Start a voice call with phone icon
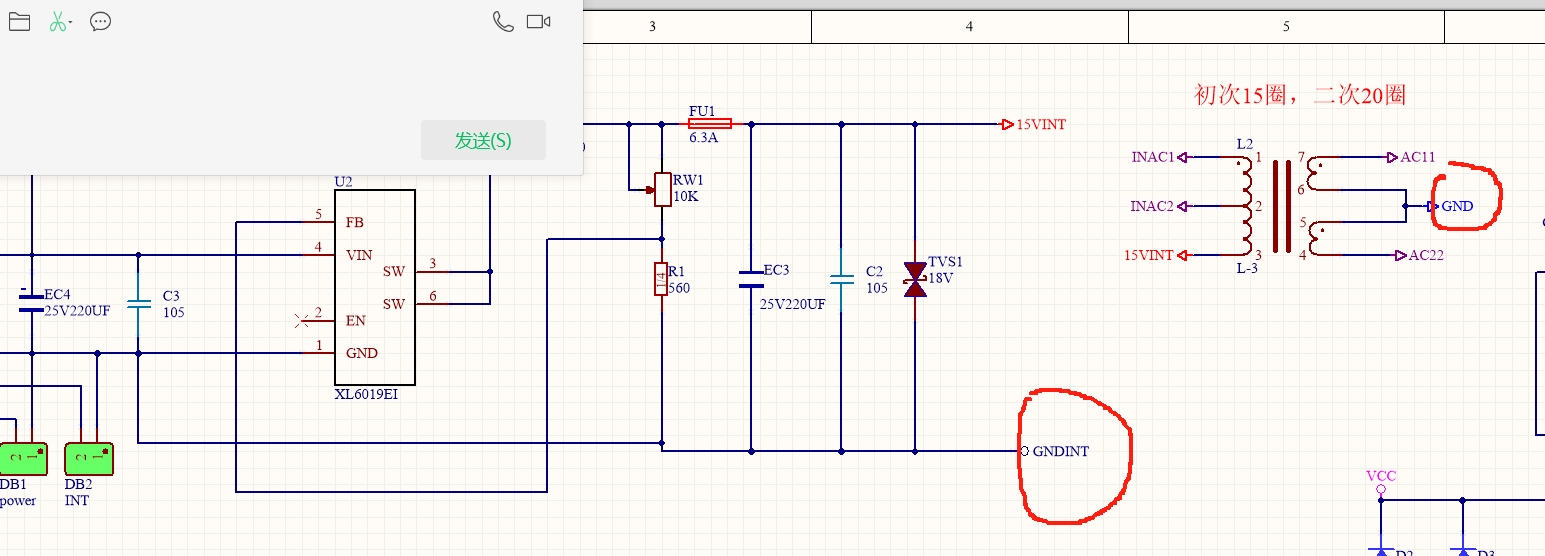The image size is (1545, 556). coord(503,21)
